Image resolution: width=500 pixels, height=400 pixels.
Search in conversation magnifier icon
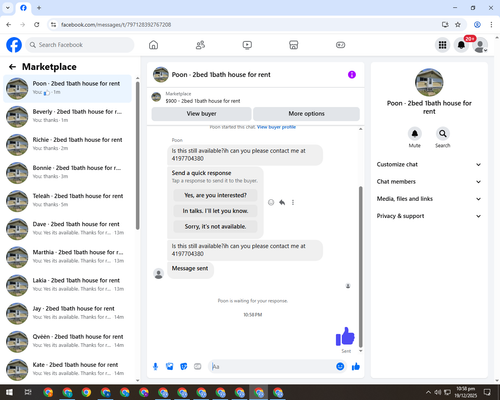[x=443, y=134]
